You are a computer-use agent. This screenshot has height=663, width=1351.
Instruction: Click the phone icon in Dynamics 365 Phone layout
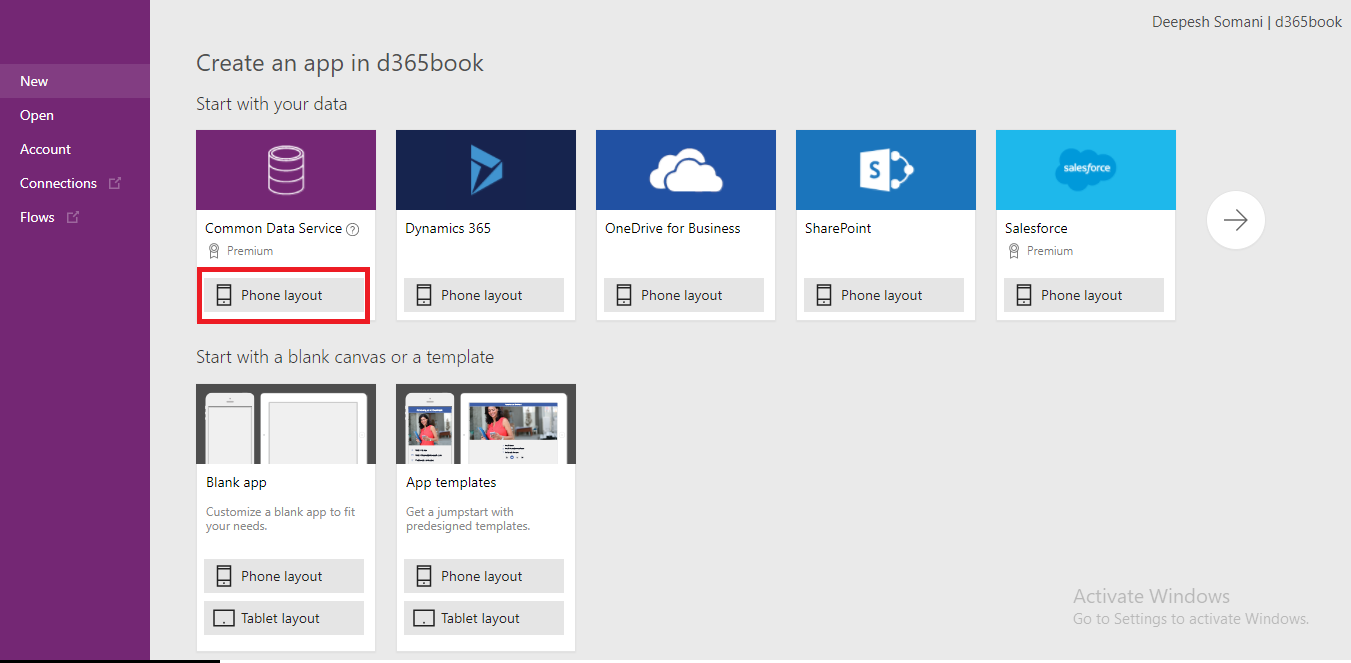(424, 295)
